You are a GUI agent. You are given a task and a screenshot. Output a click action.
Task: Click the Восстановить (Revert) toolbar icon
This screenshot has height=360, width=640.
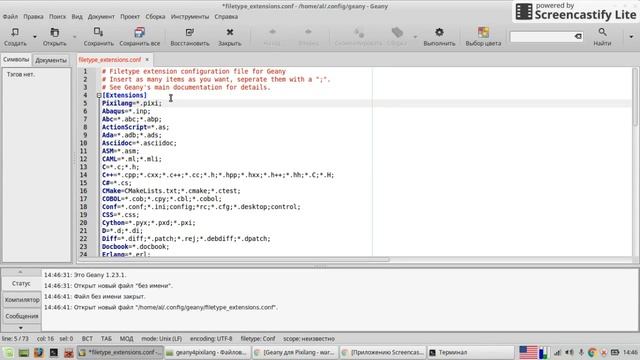189,32
